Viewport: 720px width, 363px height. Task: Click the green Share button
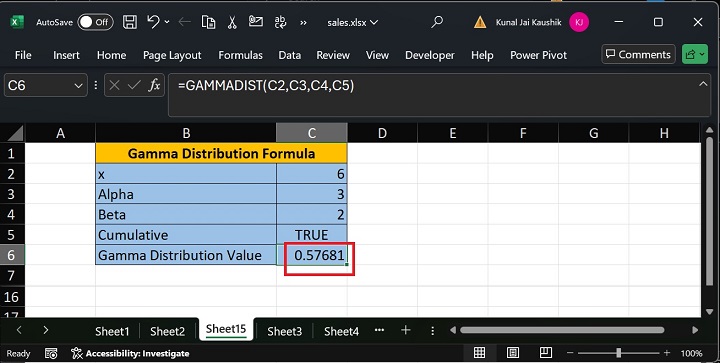click(694, 55)
